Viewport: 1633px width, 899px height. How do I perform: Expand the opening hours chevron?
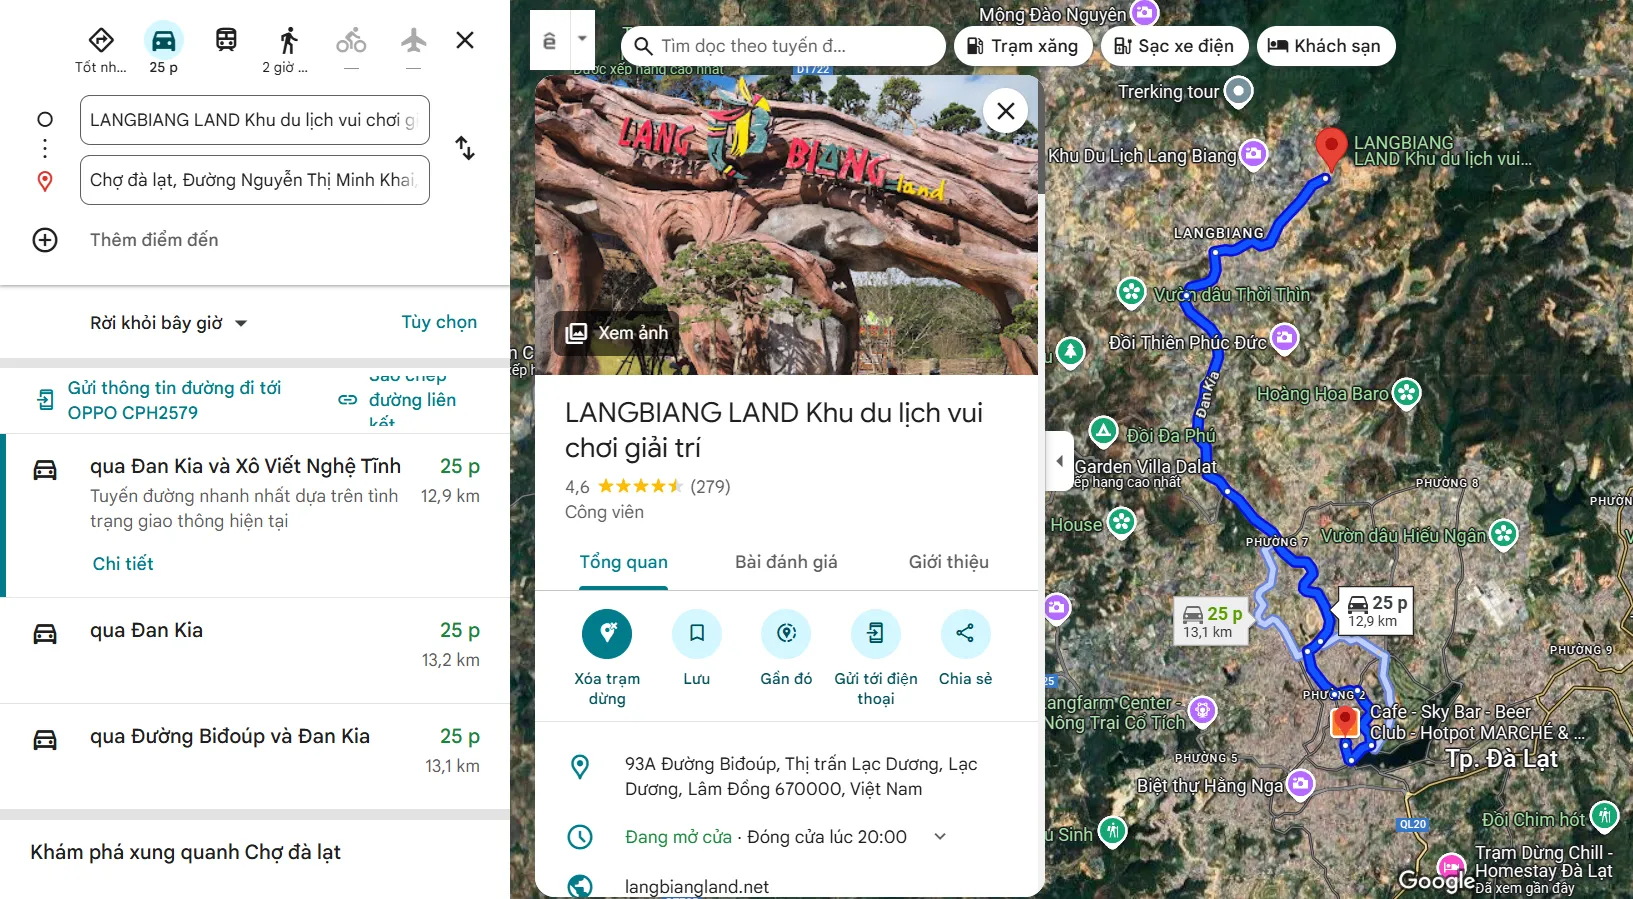[940, 837]
